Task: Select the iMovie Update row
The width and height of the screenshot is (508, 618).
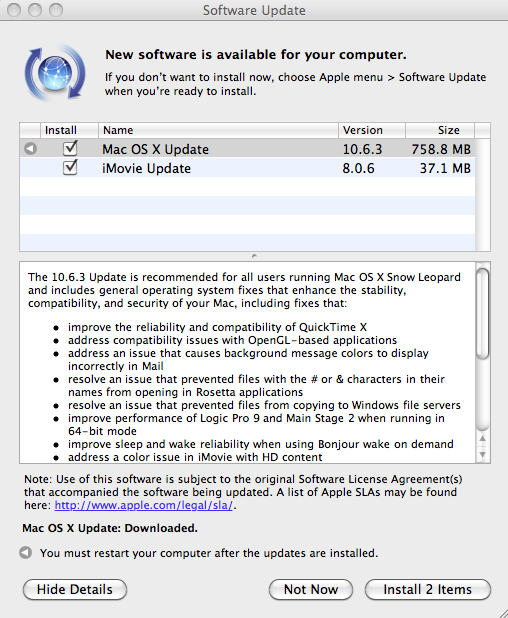Action: click(247, 168)
